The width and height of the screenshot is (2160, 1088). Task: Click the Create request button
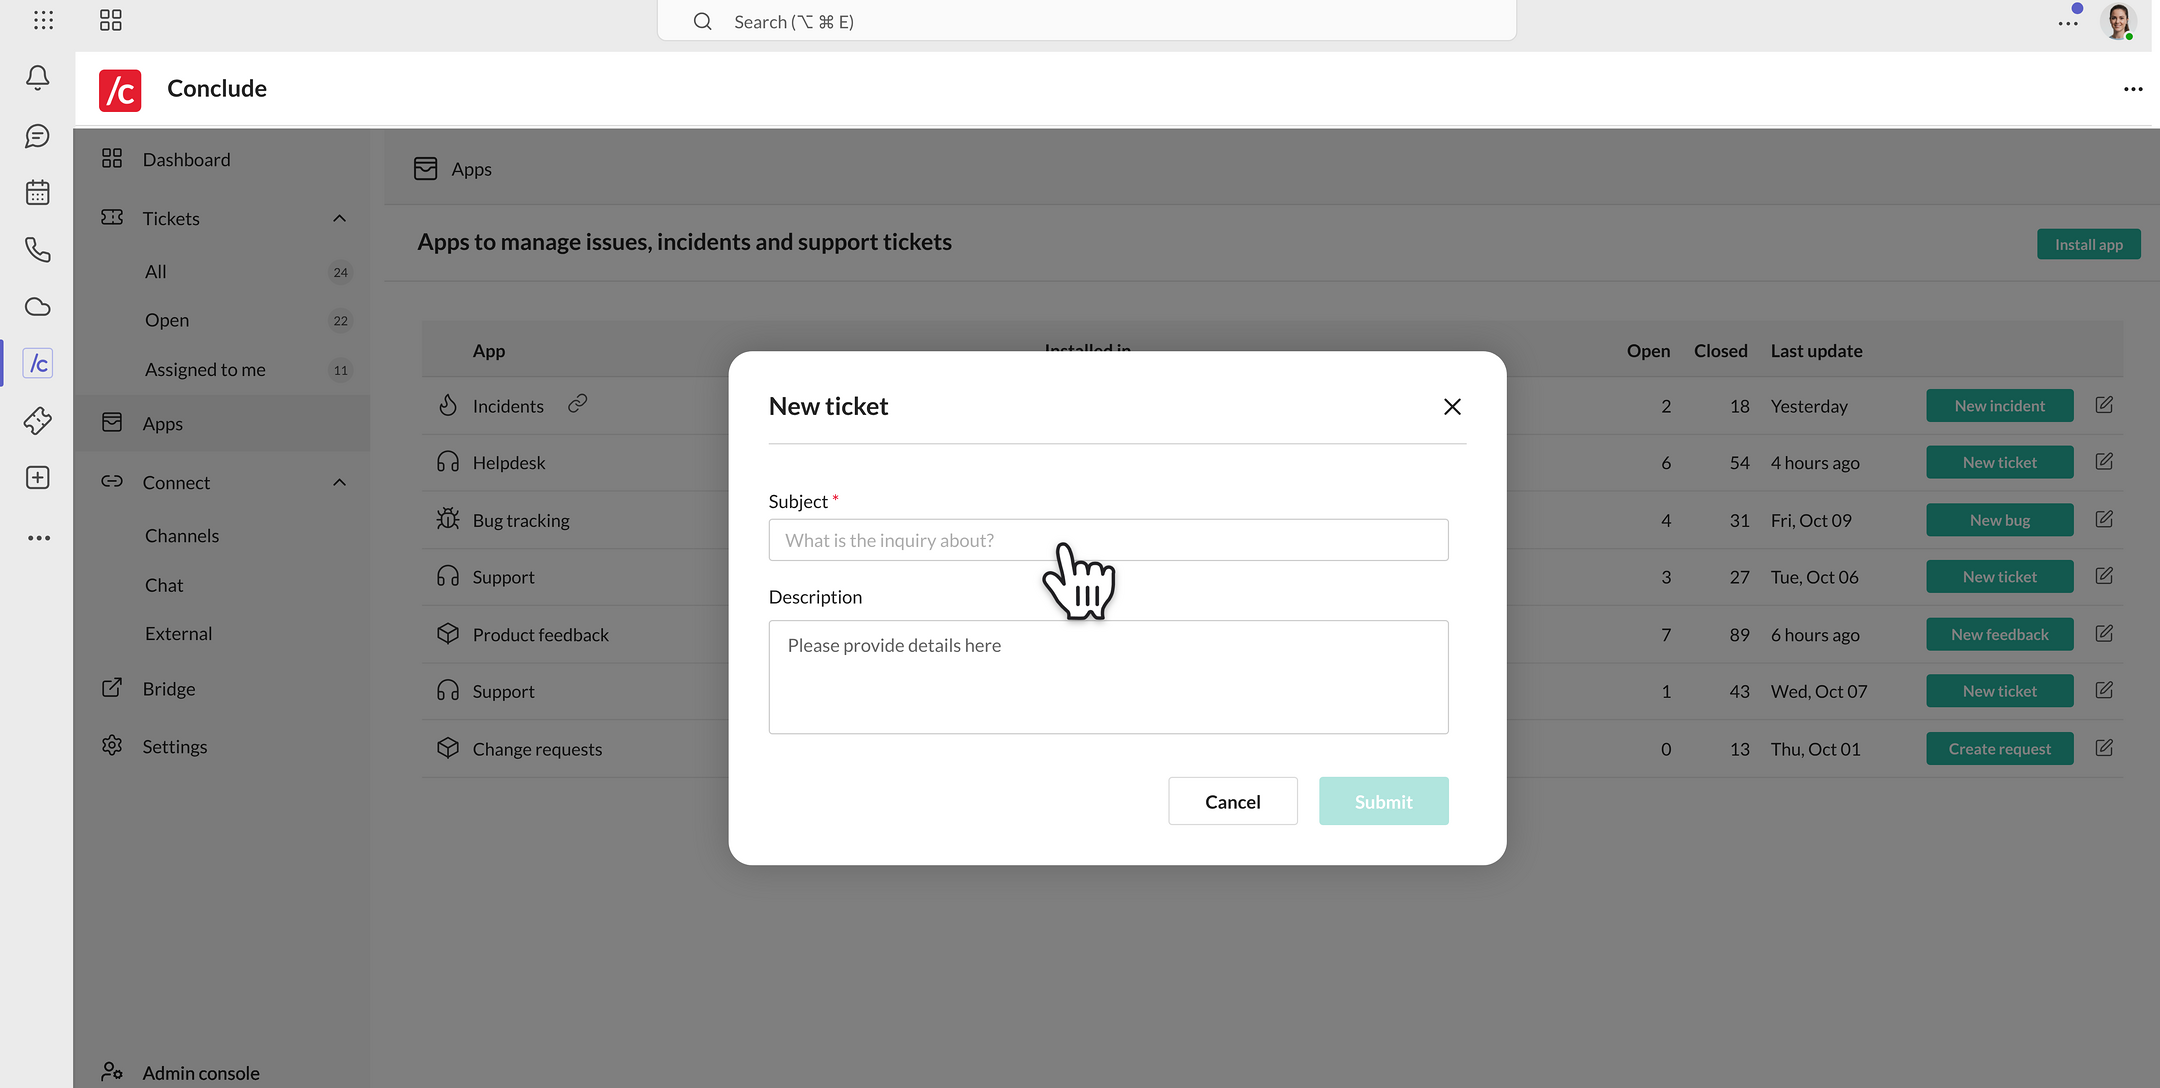(1999, 749)
